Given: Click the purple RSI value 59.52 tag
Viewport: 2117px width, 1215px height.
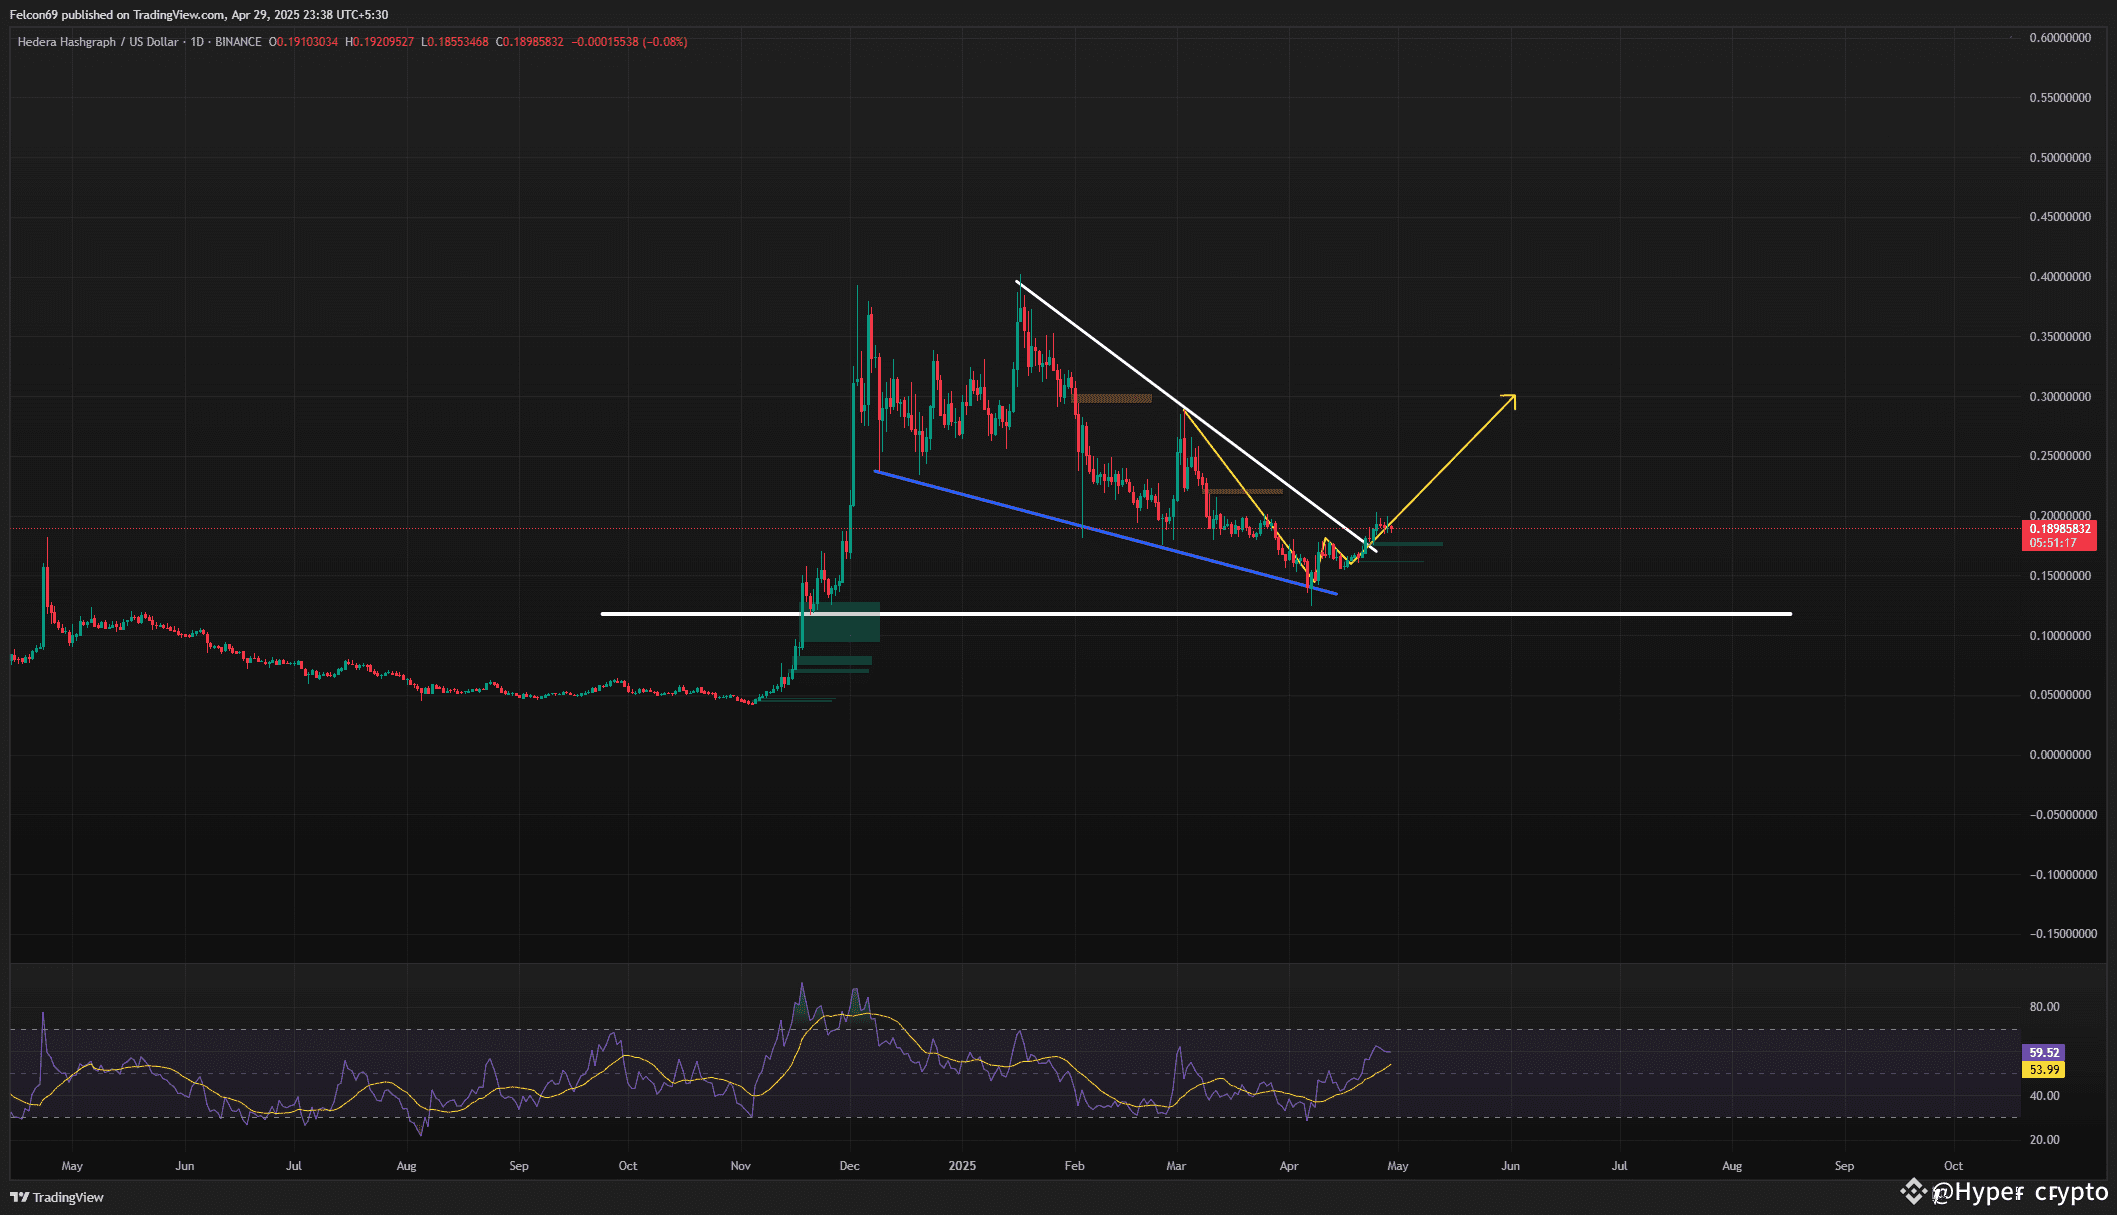Looking at the screenshot, I should tap(2043, 1052).
